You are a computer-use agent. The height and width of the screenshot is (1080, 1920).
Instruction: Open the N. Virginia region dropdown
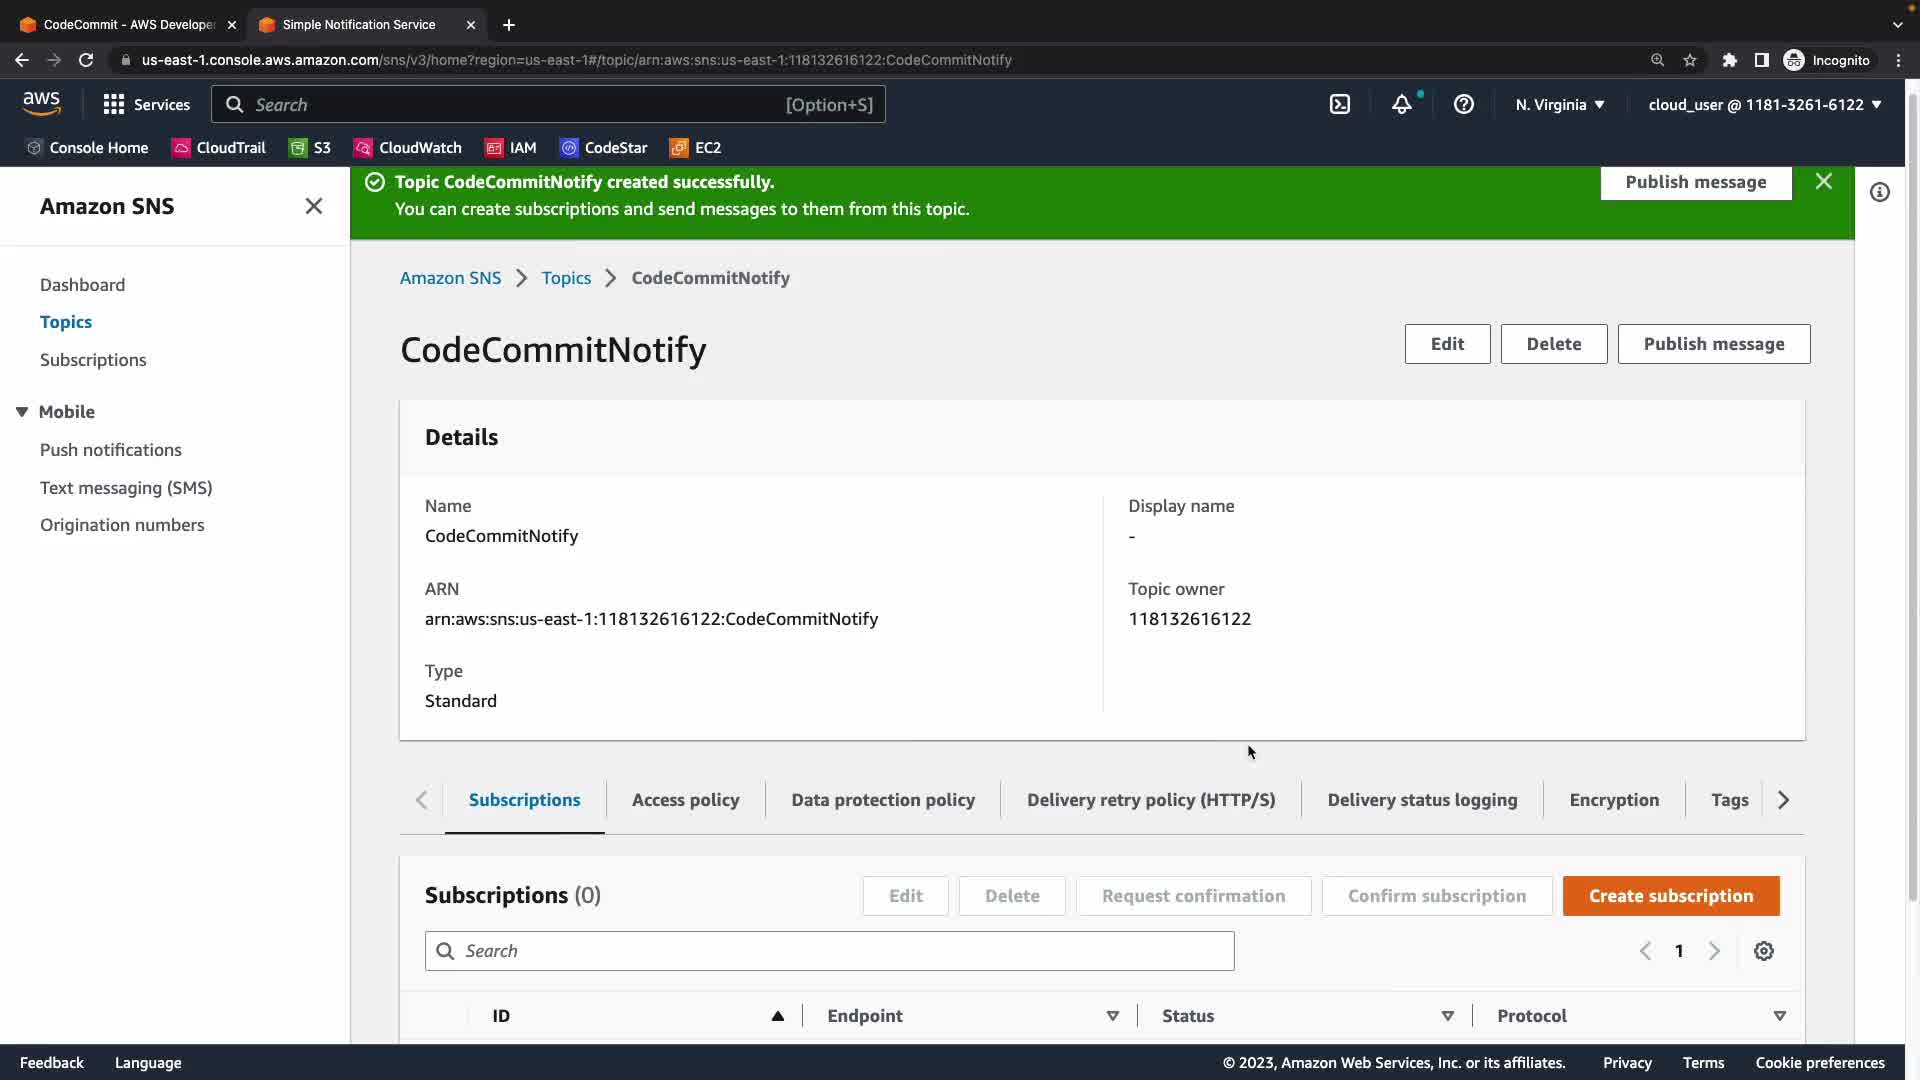(x=1559, y=104)
